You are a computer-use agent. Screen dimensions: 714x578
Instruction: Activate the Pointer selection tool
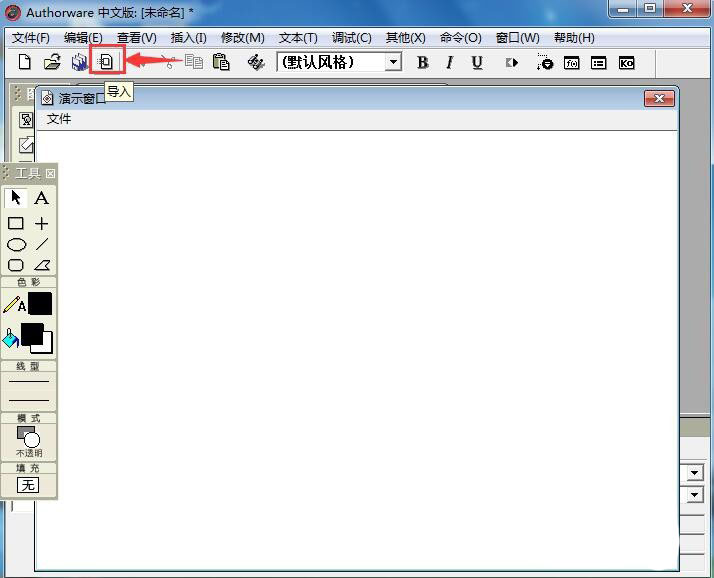pos(16,198)
